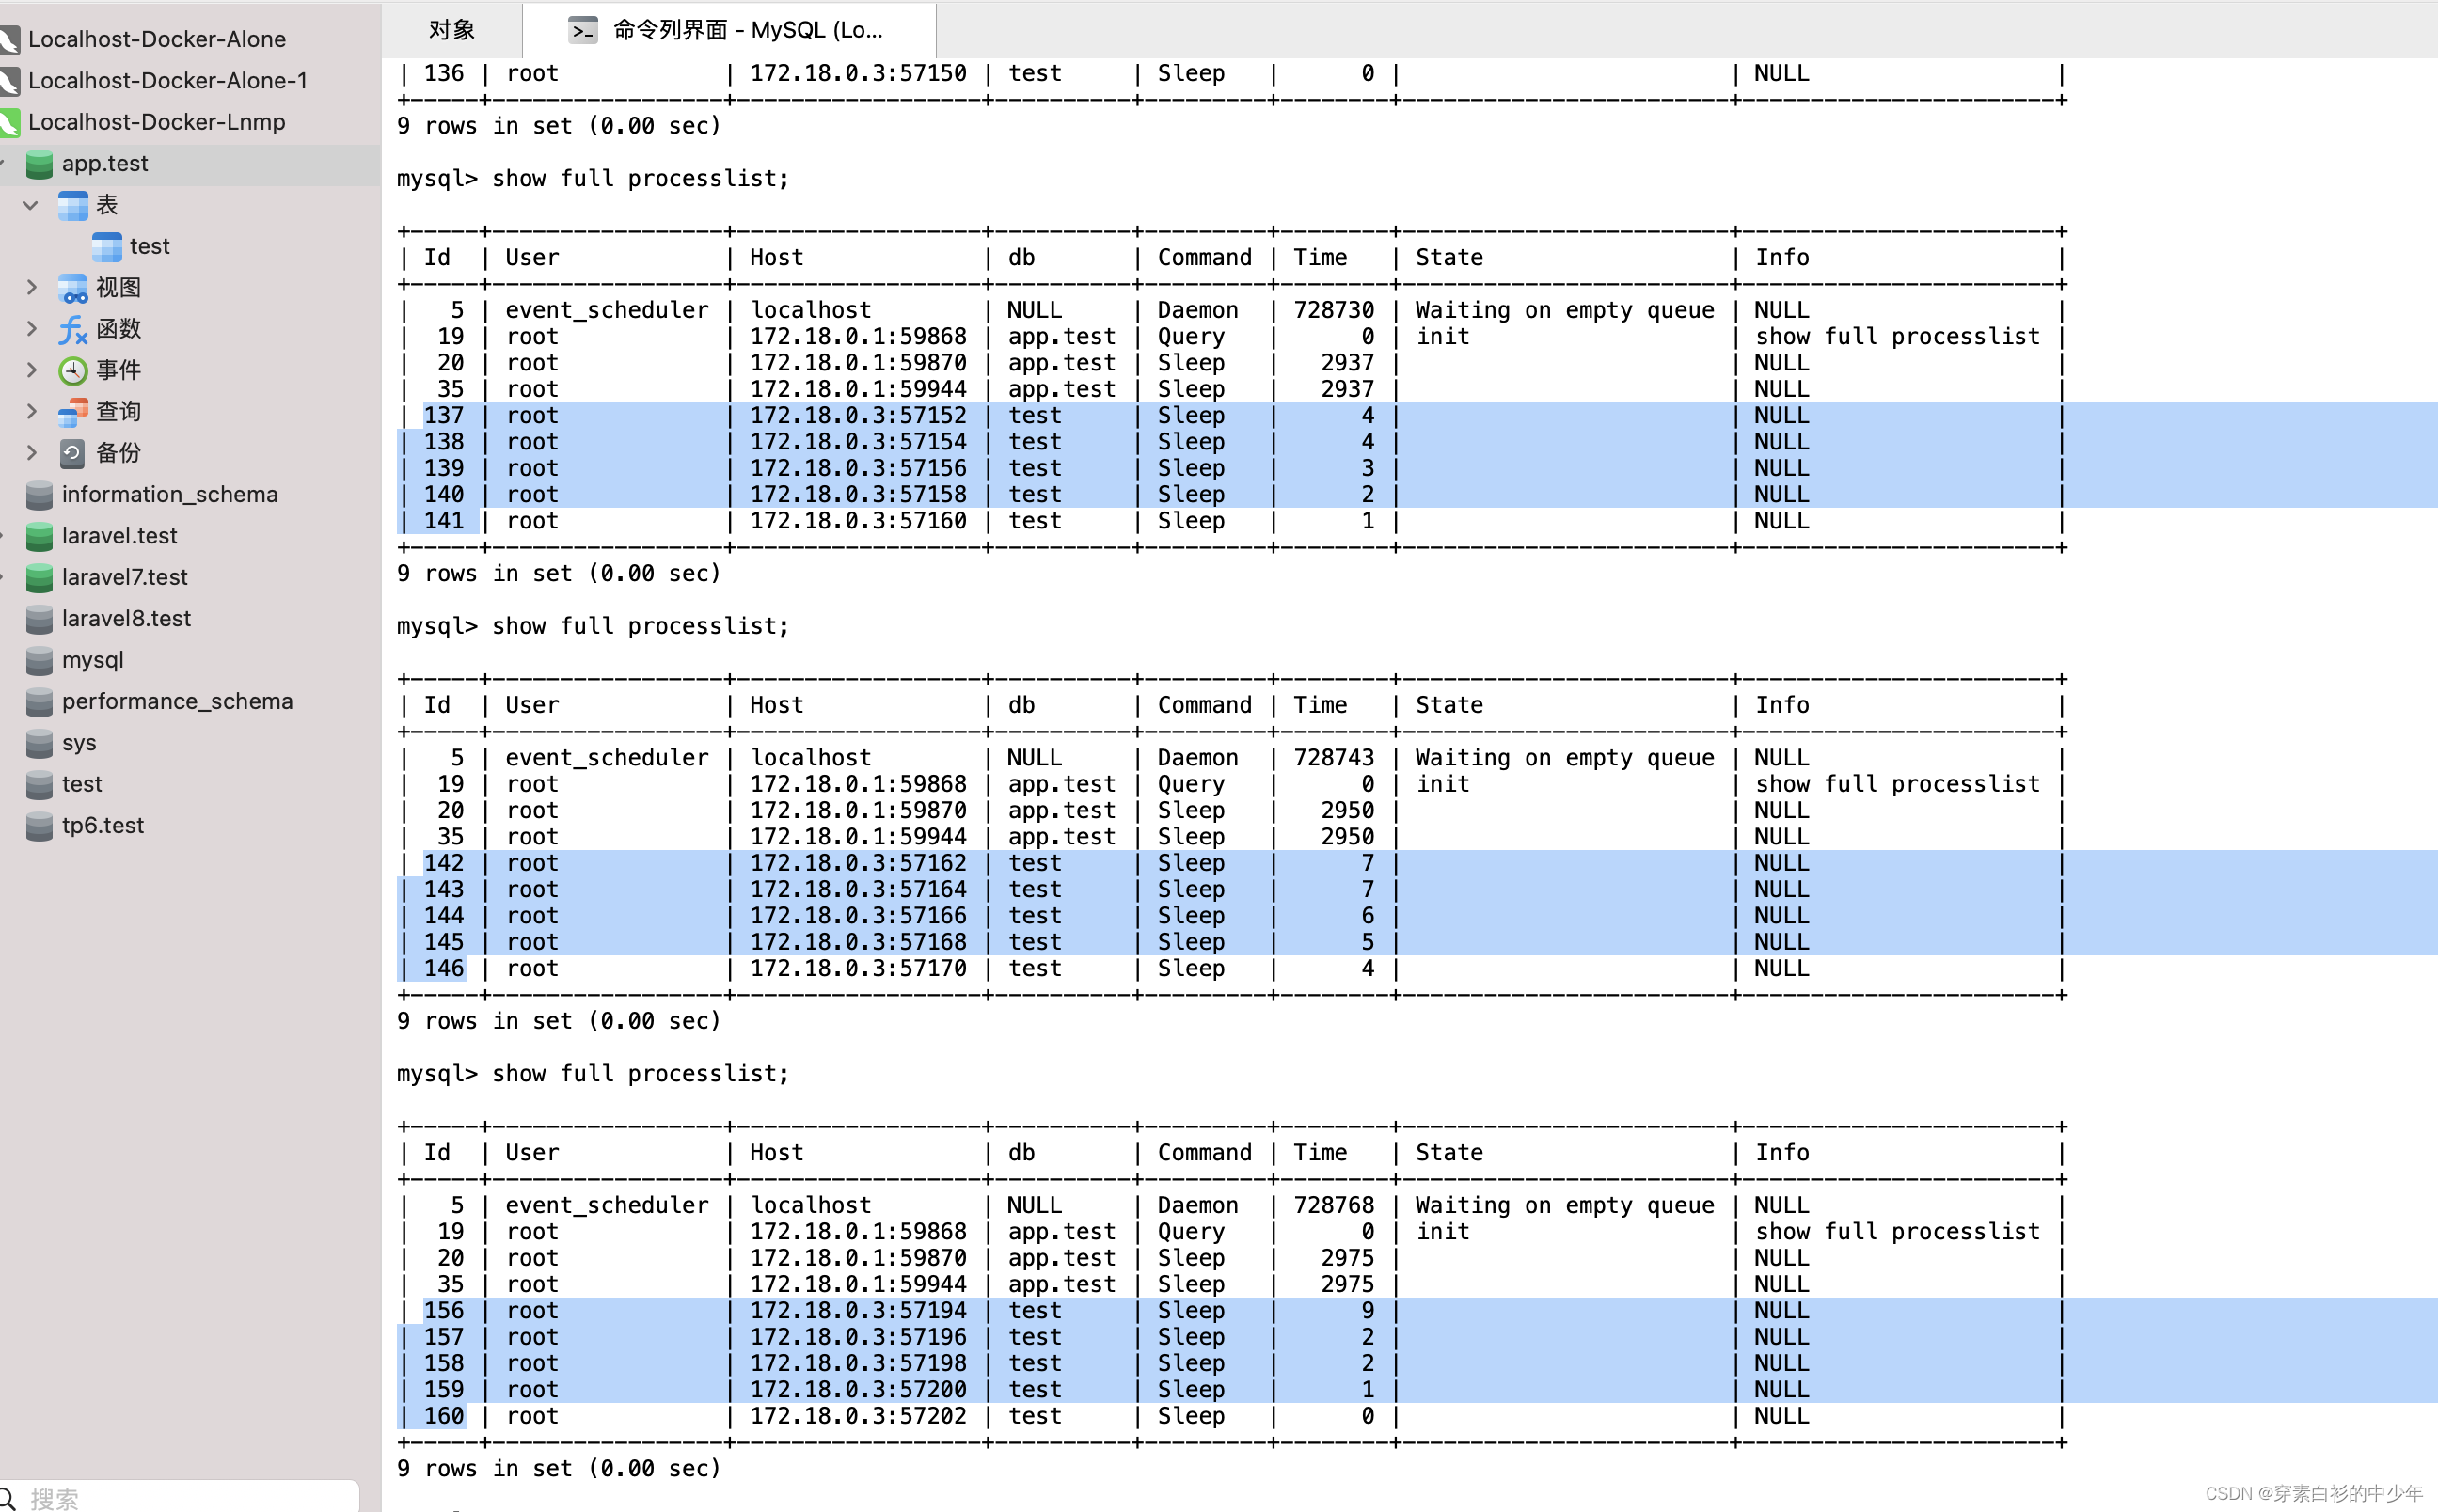Click the tp6.test database icon
Screen dimensions: 2438x1512
[x=39, y=826]
